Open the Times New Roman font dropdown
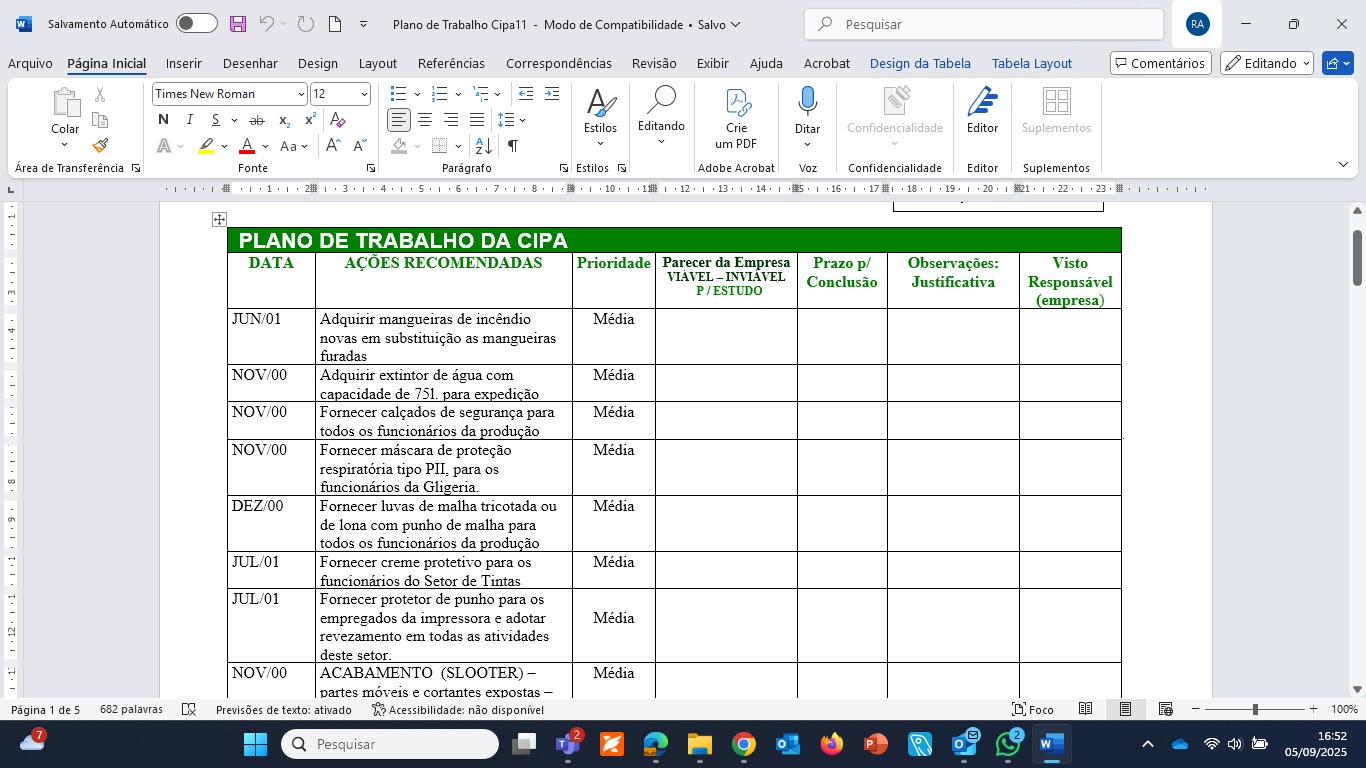1366x768 pixels. (x=301, y=94)
